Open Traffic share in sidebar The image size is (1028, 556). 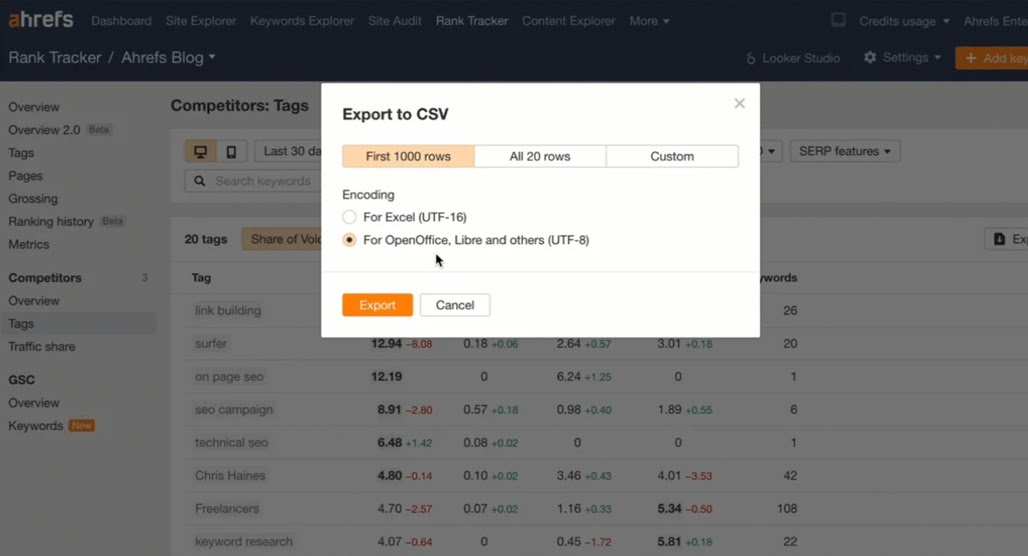point(42,347)
